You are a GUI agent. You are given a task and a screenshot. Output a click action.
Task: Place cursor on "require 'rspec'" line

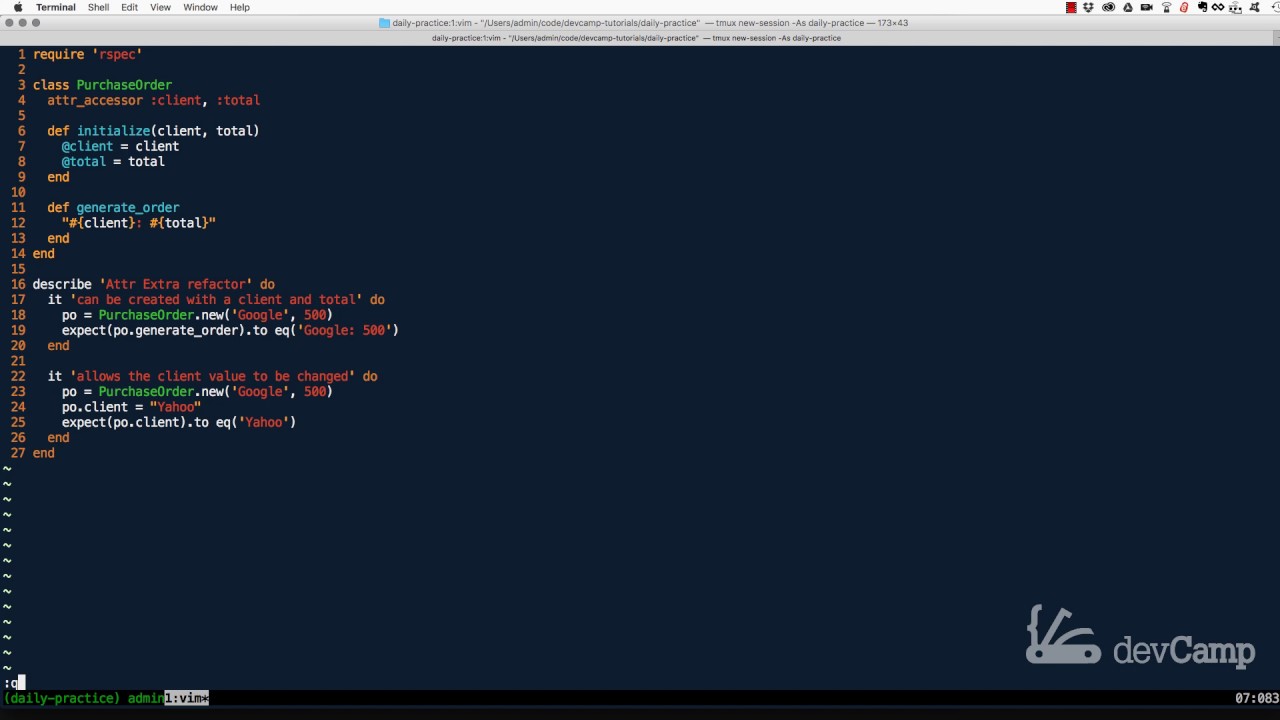(87, 54)
